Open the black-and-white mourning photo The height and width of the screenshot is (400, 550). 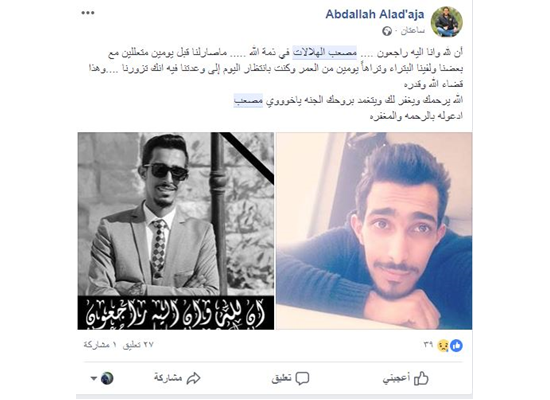tap(176, 231)
